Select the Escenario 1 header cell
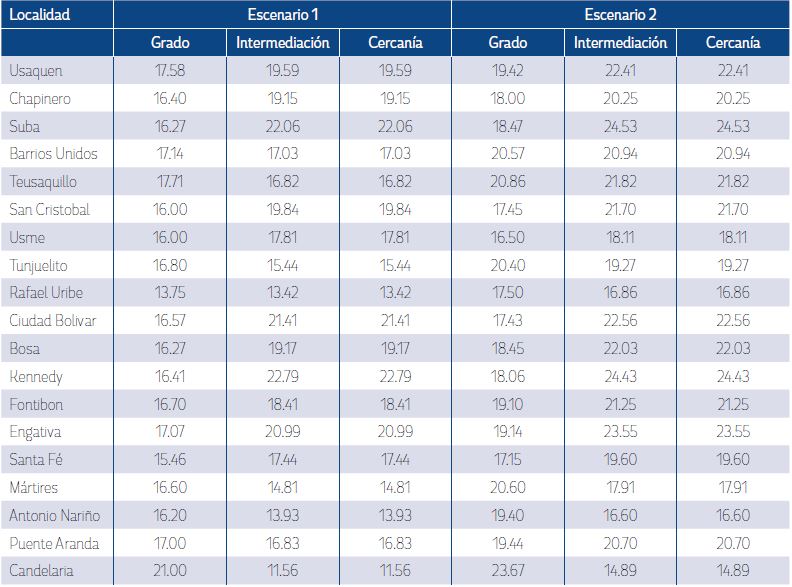The width and height of the screenshot is (792, 587). pyautogui.click(x=282, y=16)
